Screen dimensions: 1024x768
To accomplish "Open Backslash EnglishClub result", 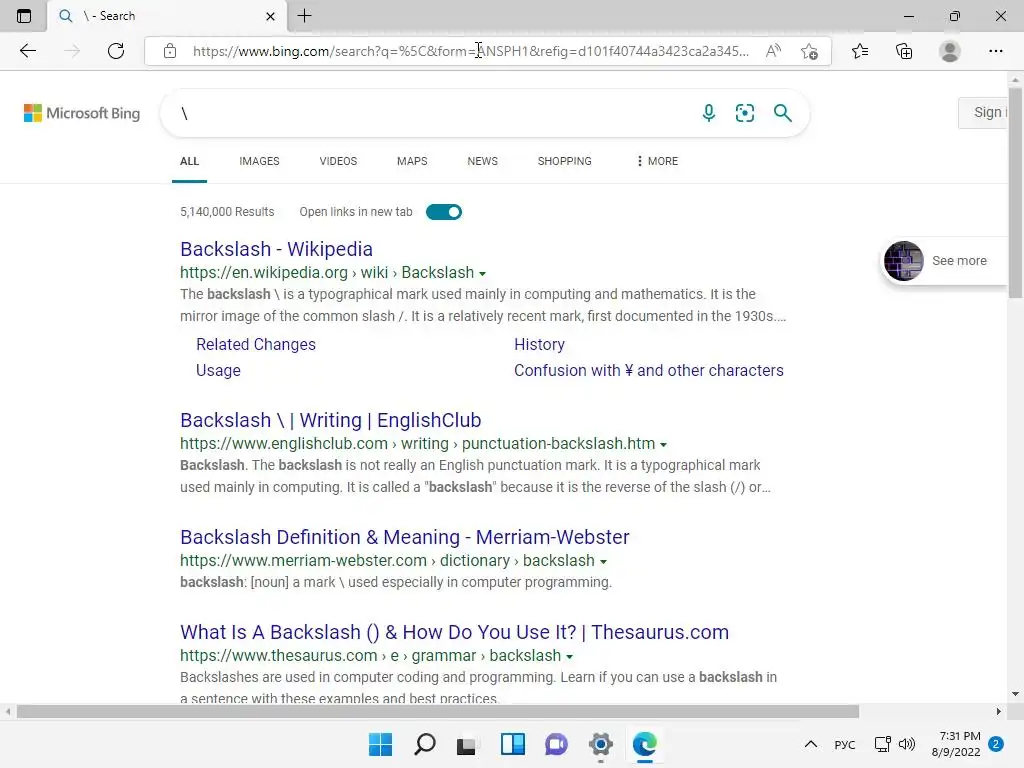I will (330, 420).
